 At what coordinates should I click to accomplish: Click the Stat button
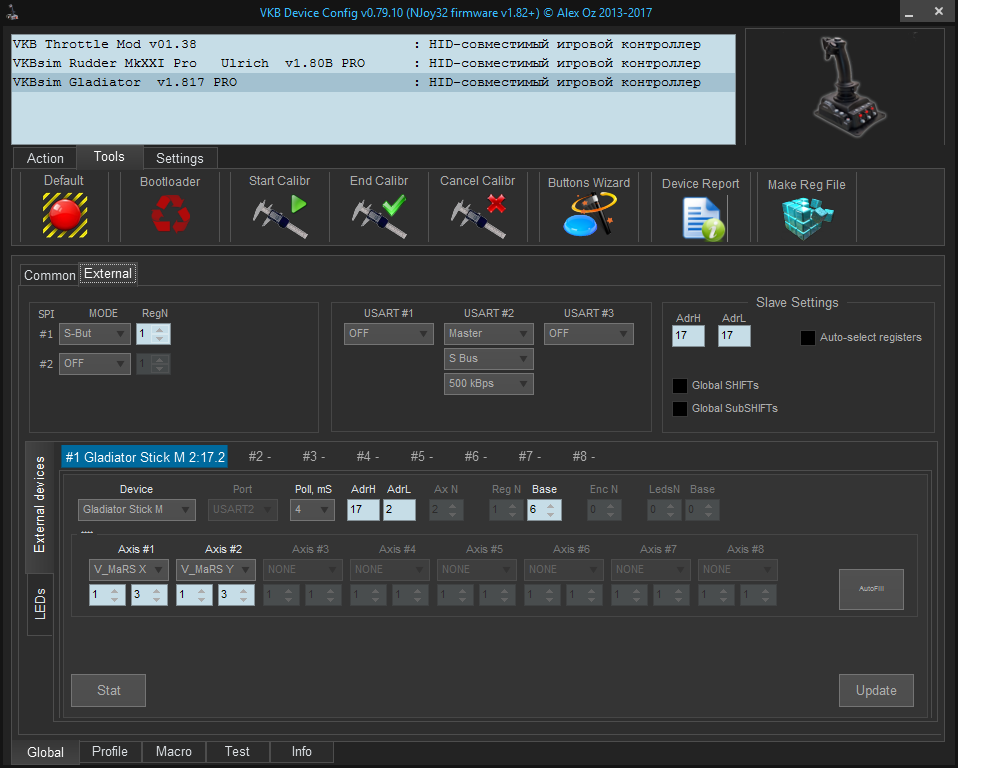[x=109, y=690]
